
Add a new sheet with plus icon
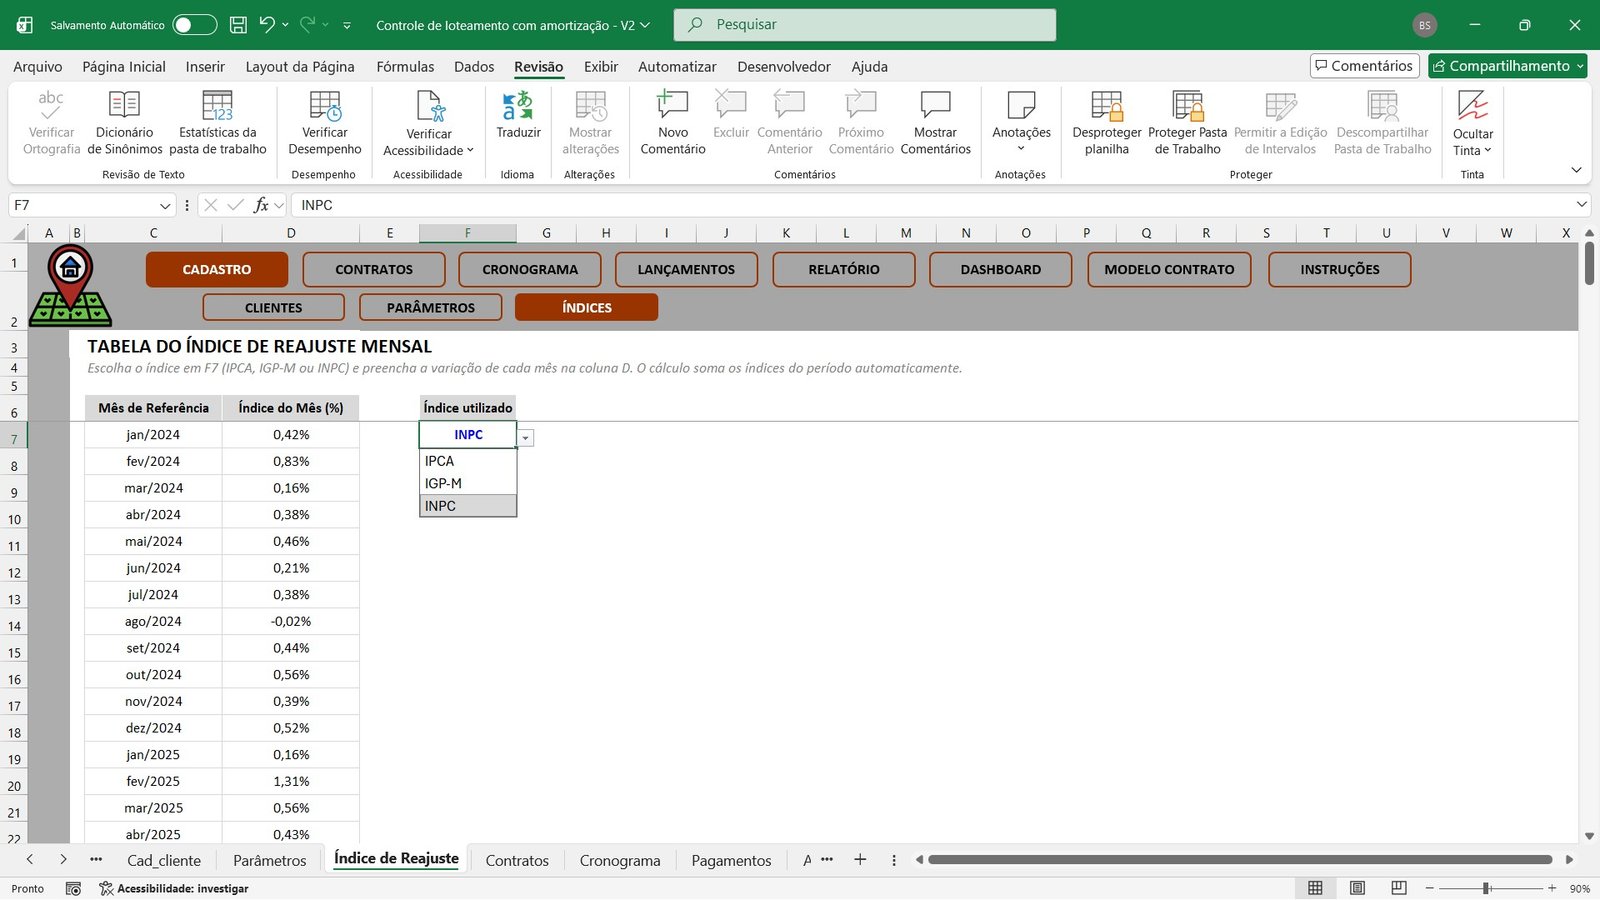pos(860,859)
